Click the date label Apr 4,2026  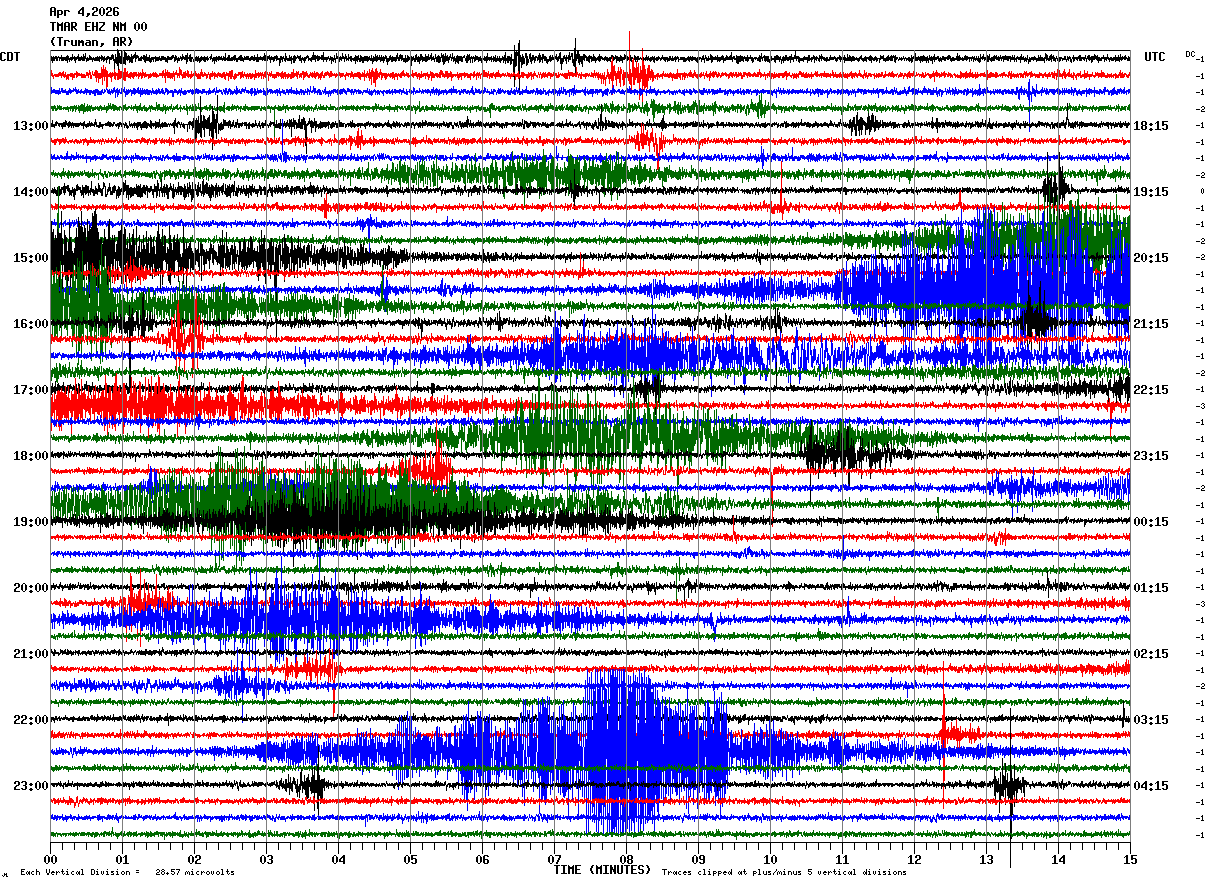point(84,12)
